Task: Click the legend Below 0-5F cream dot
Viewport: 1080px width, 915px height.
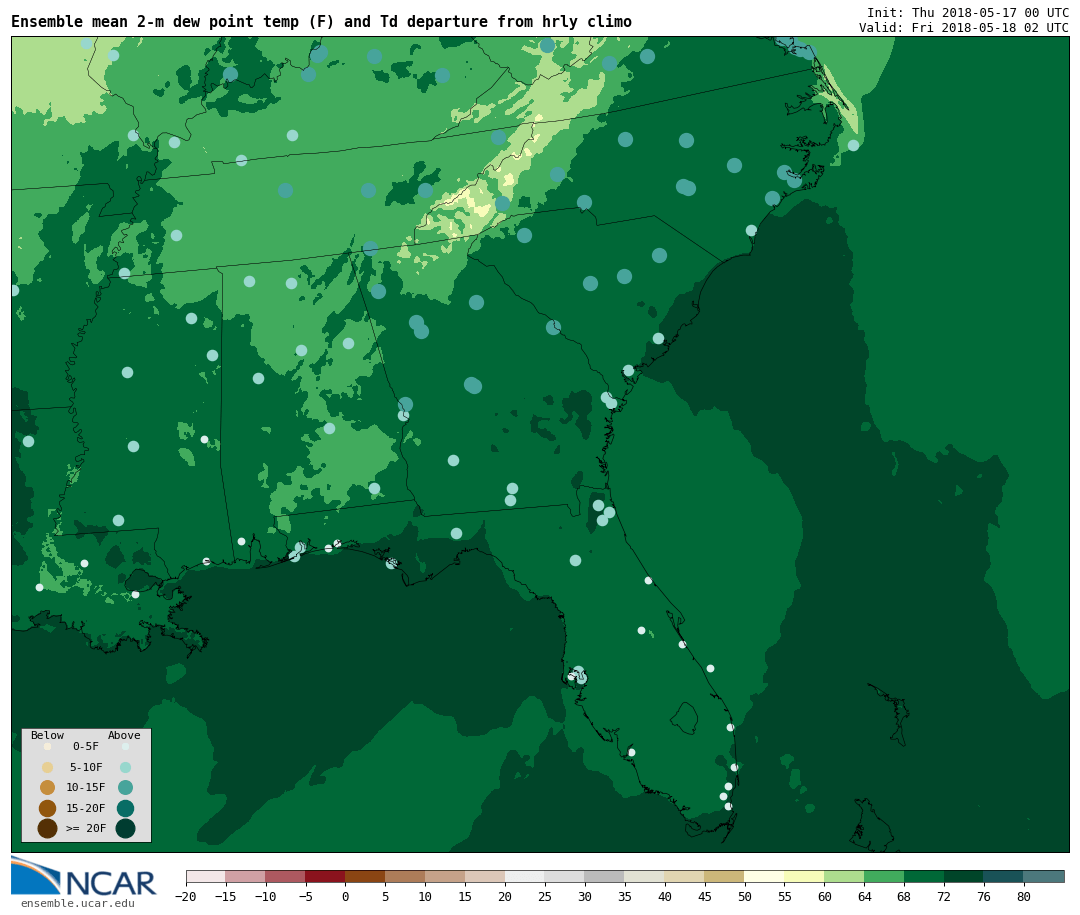Action: click(48, 746)
